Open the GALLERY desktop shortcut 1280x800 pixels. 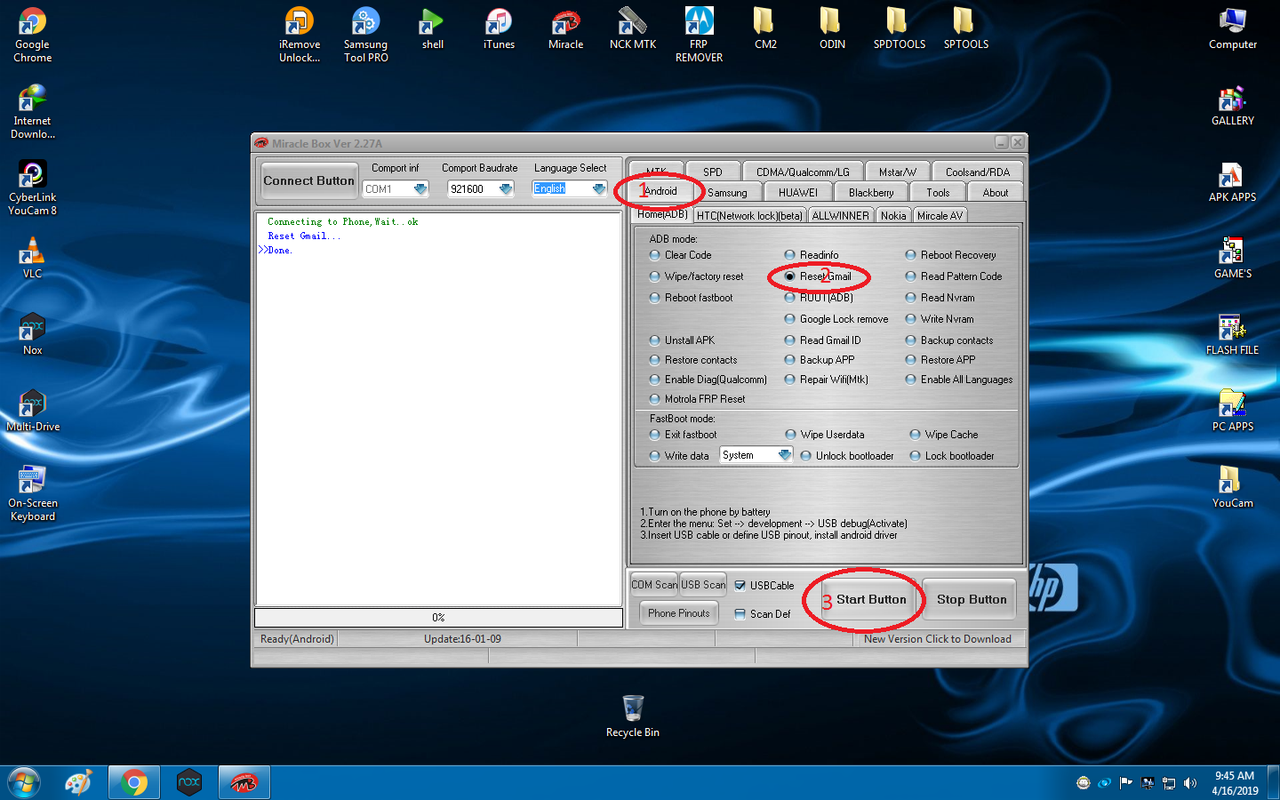coord(1232,106)
